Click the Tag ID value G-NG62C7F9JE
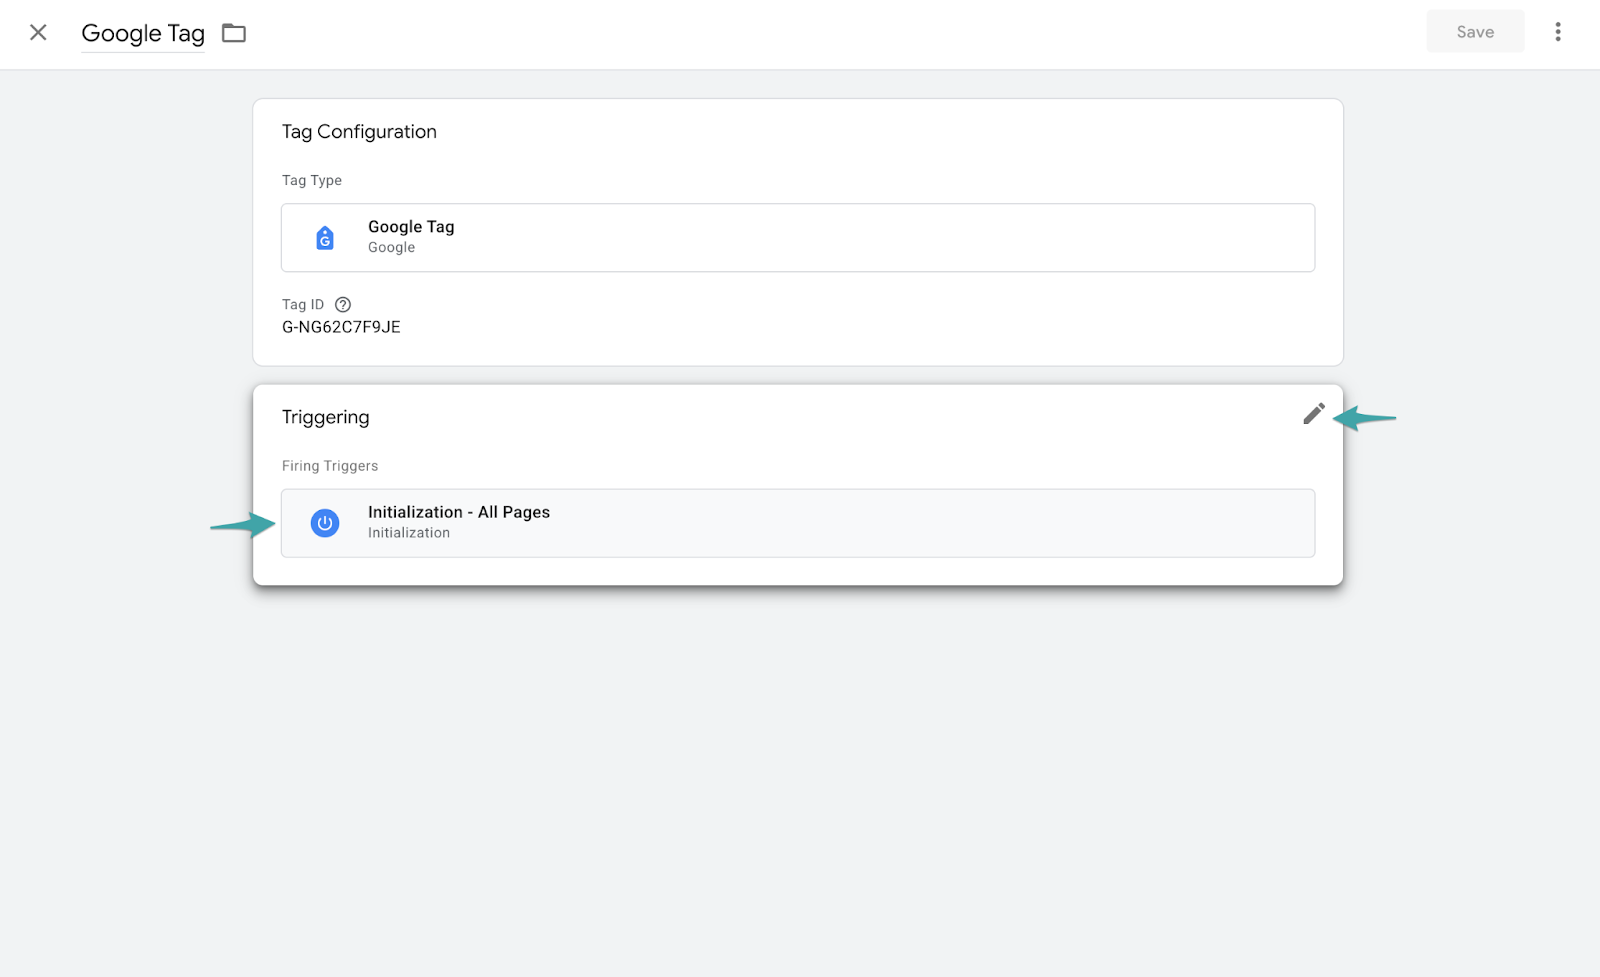1600x977 pixels. (x=341, y=327)
